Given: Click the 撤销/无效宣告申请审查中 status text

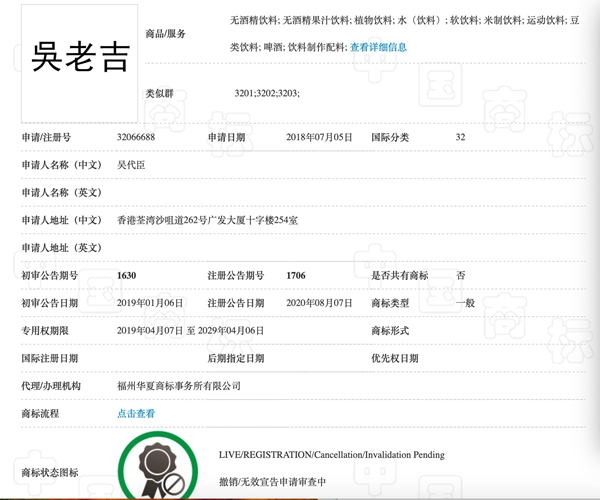Looking at the screenshot, I should click(272, 482).
